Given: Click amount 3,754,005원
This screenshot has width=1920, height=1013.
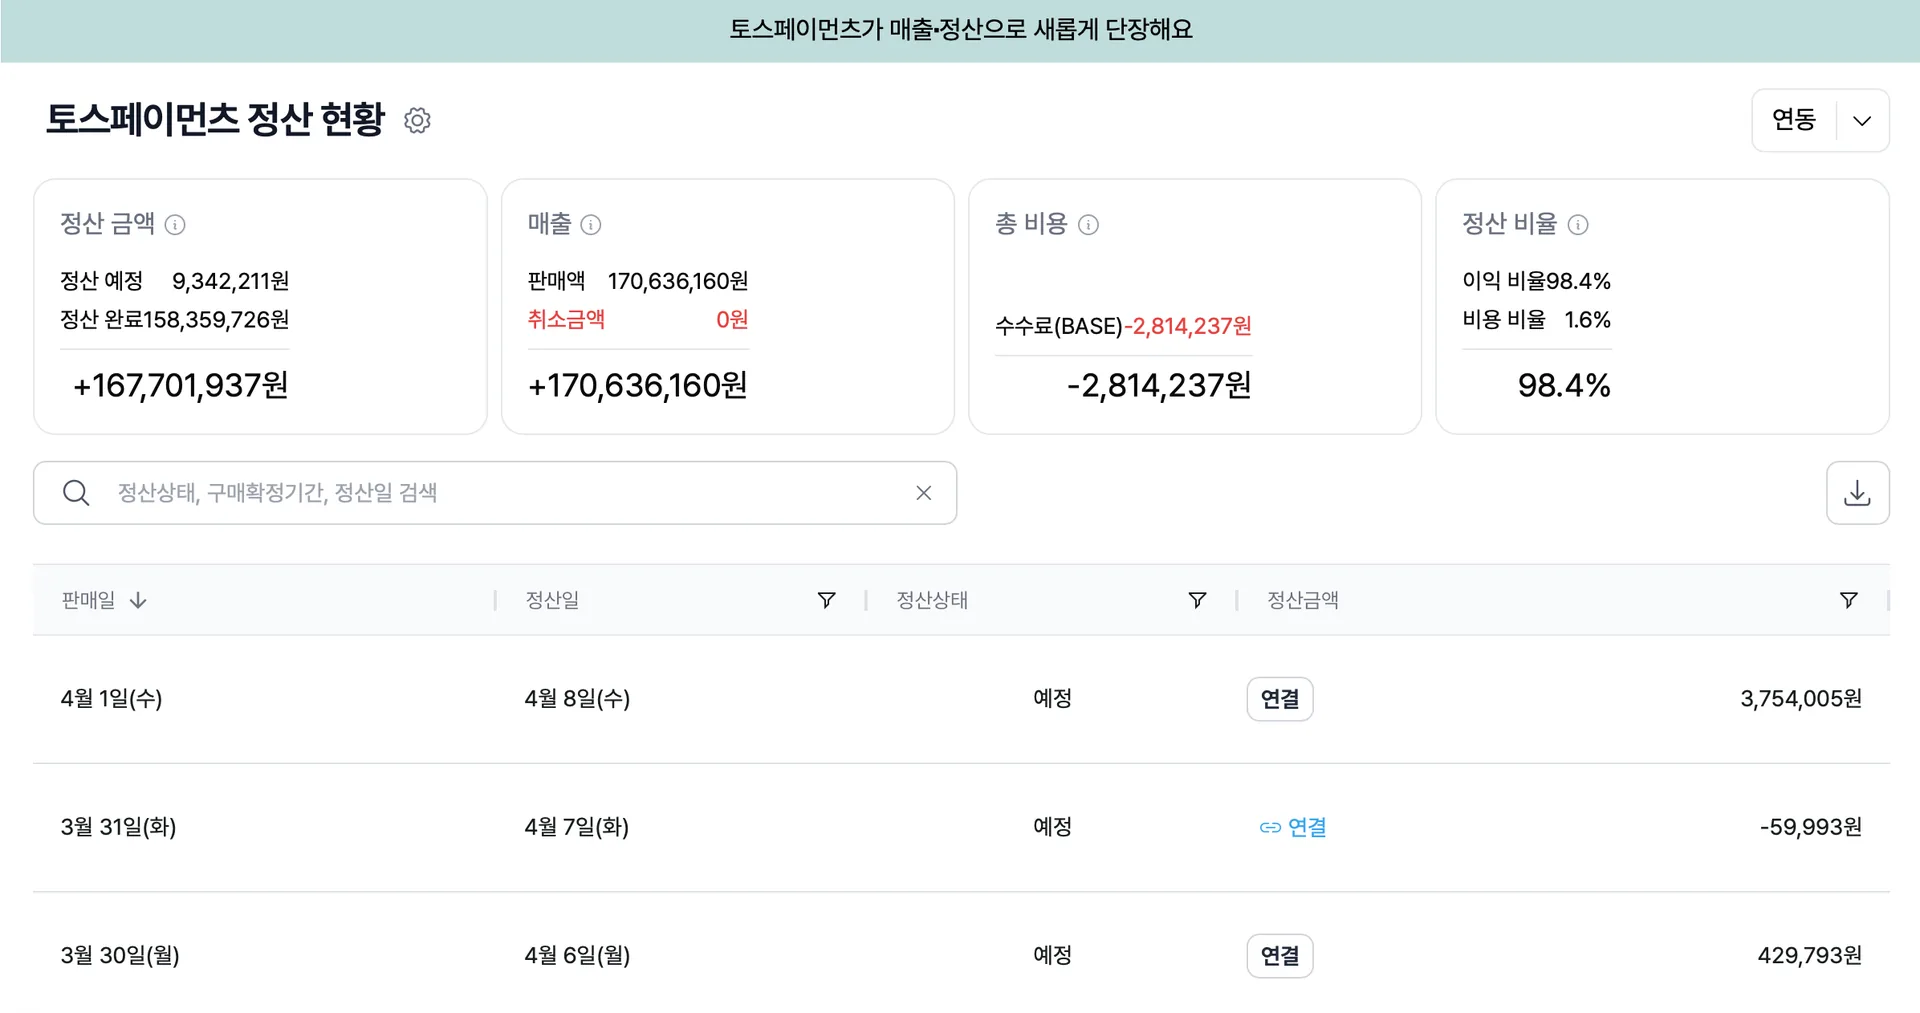Looking at the screenshot, I should (1801, 698).
